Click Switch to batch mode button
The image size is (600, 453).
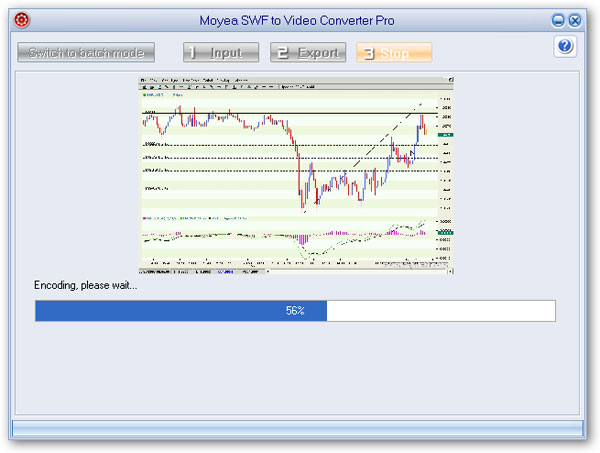[x=86, y=52]
